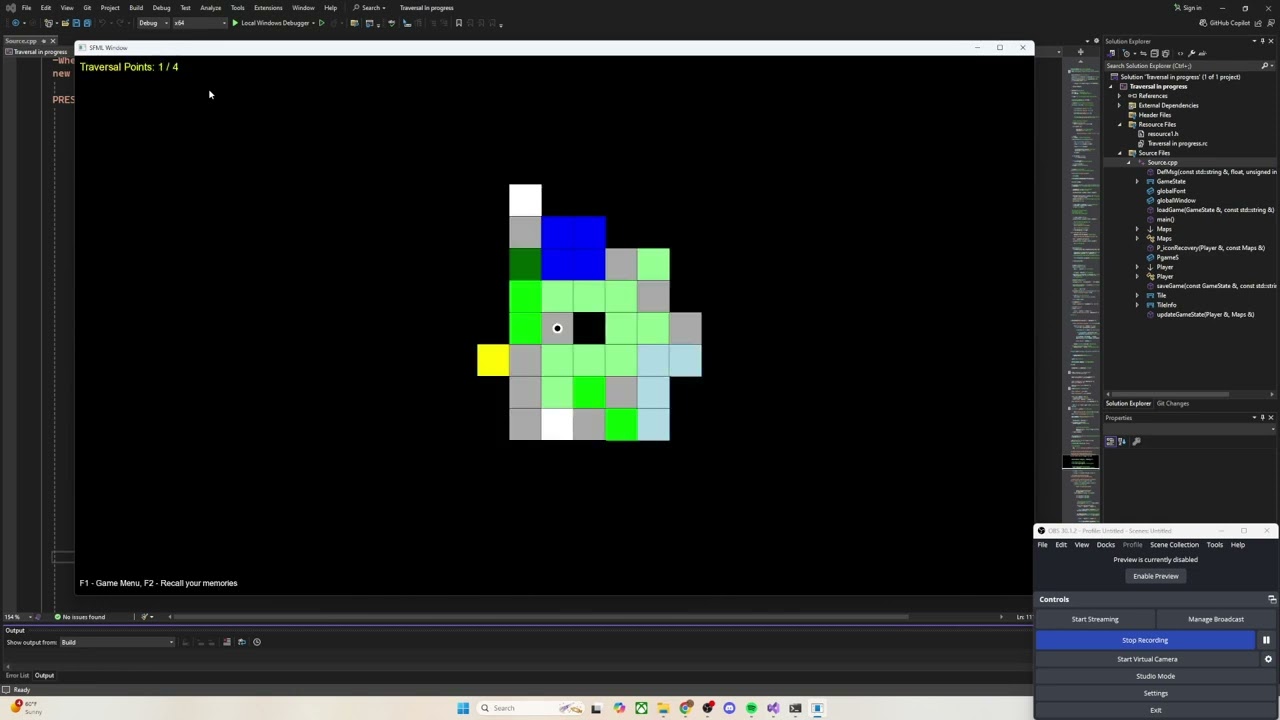Expand the References node
Screen dimensions: 1280x720
[x=1120, y=96]
